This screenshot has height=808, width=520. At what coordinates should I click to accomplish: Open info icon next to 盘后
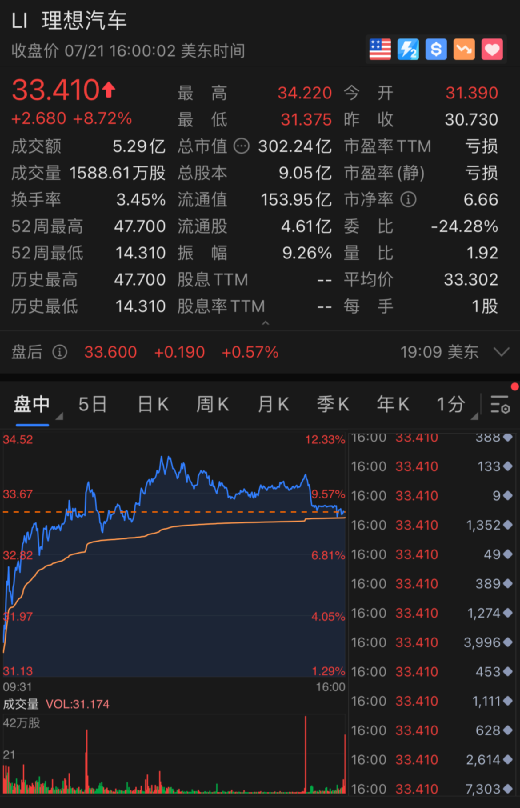60,352
